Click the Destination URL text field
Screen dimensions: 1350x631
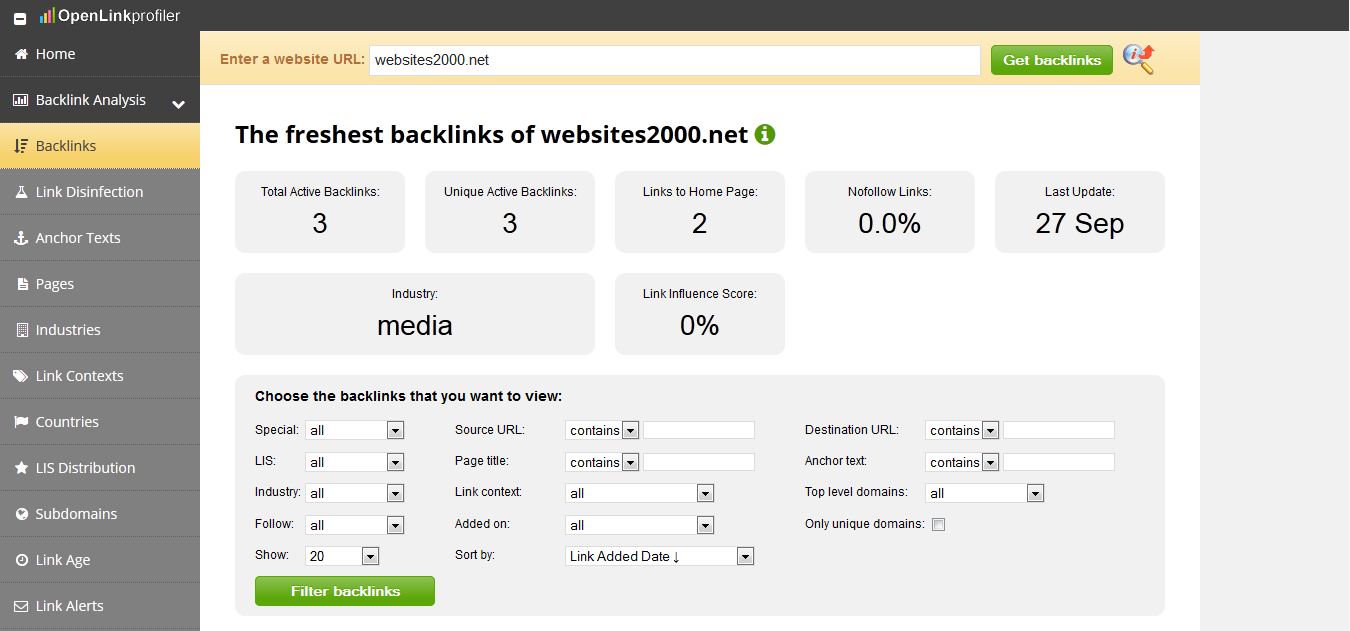1059,430
